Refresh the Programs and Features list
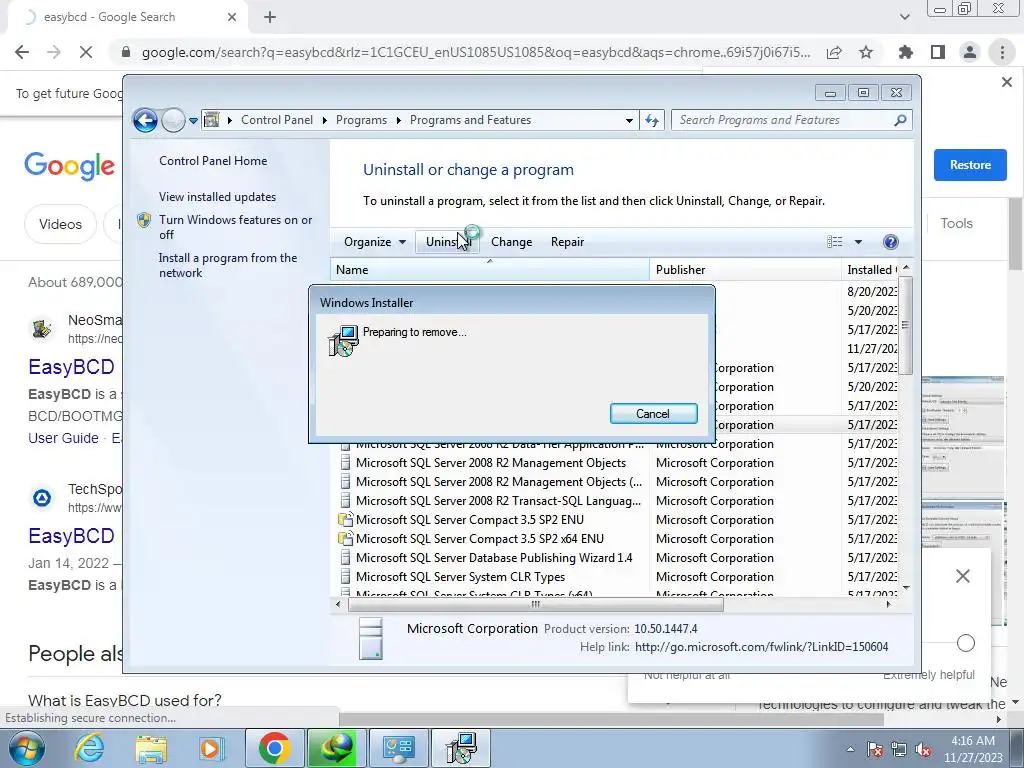1024x768 pixels. click(652, 120)
